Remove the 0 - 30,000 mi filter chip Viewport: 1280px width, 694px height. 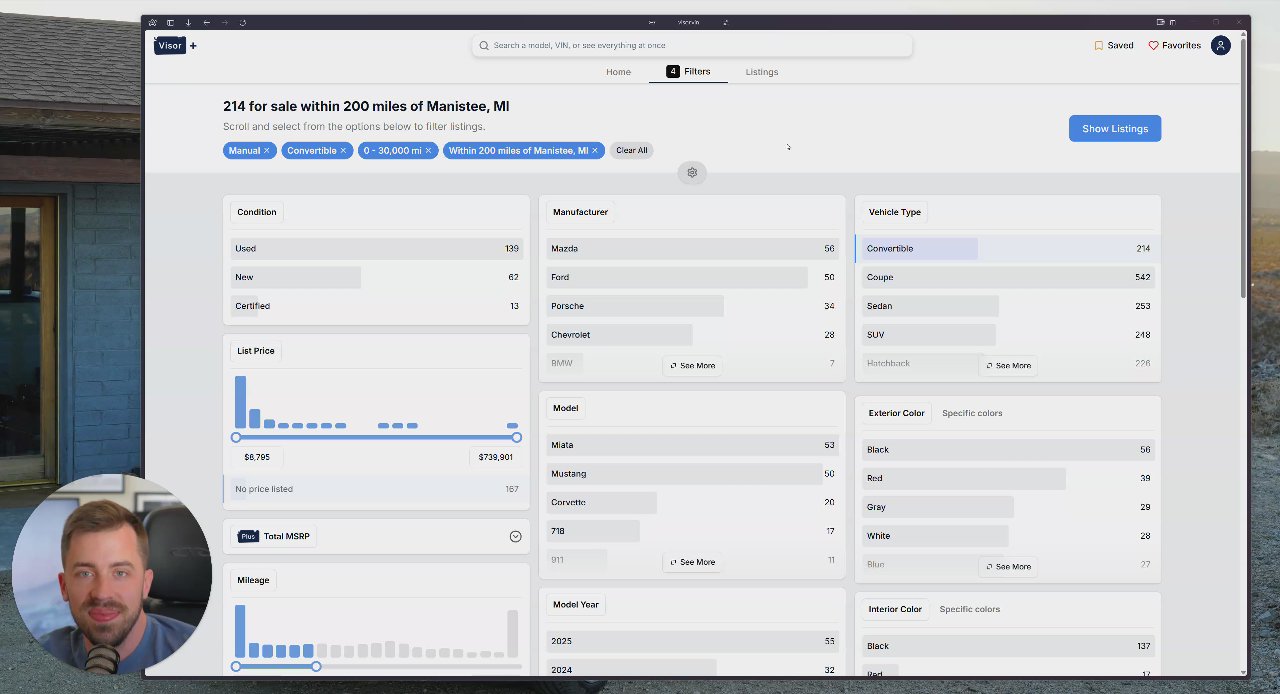428,150
